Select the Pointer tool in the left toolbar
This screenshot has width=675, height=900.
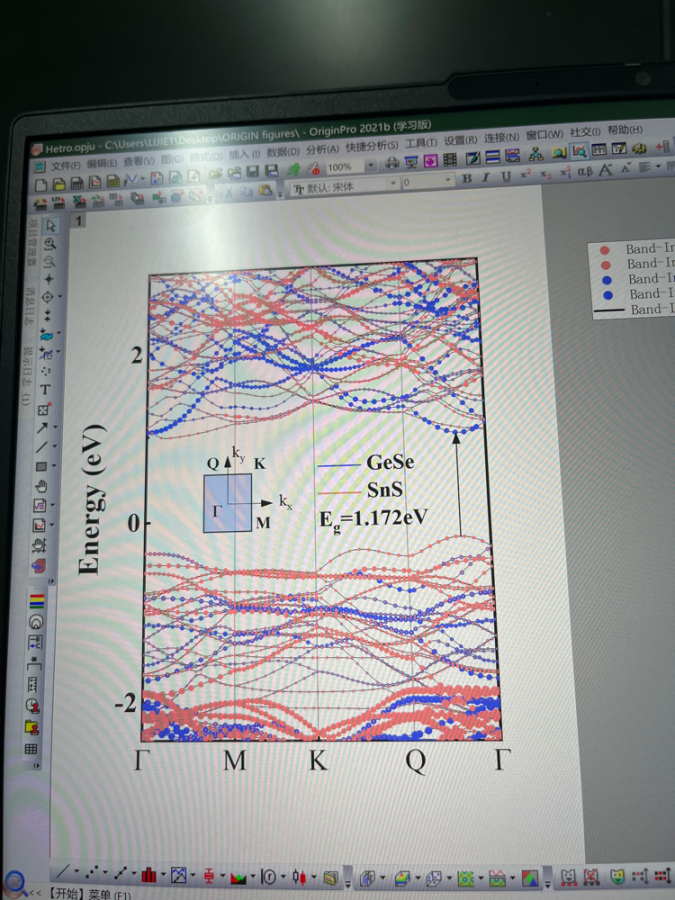(x=52, y=226)
